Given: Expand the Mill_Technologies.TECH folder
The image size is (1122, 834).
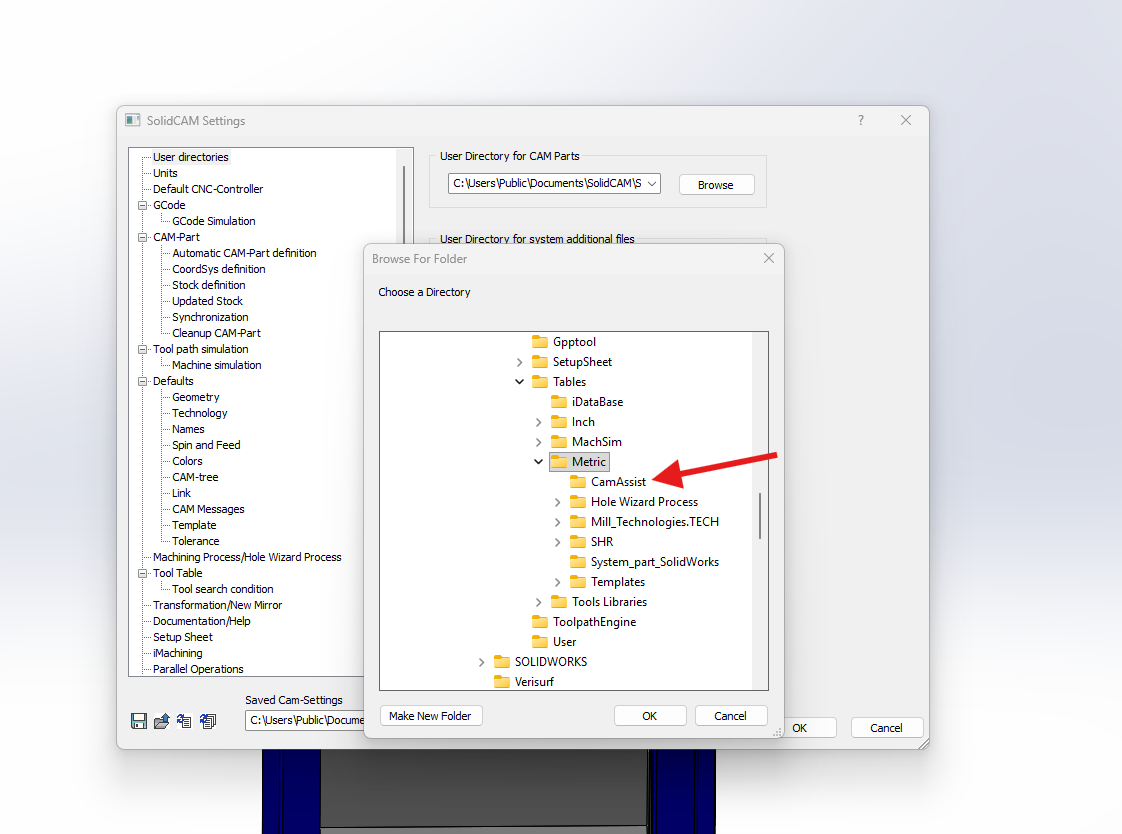Looking at the screenshot, I should click(557, 523).
